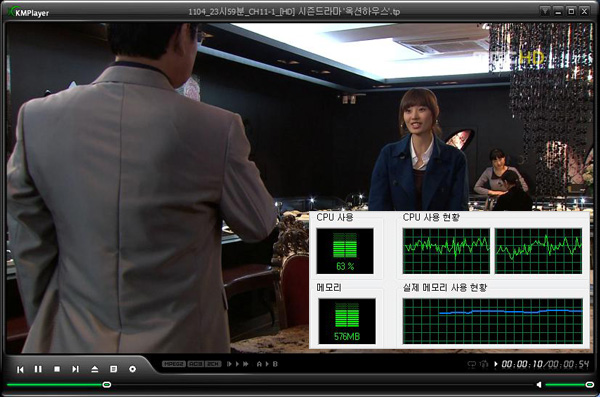600x397 pixels.
Task: Open the control box gear icon
Action: [132, 369]
